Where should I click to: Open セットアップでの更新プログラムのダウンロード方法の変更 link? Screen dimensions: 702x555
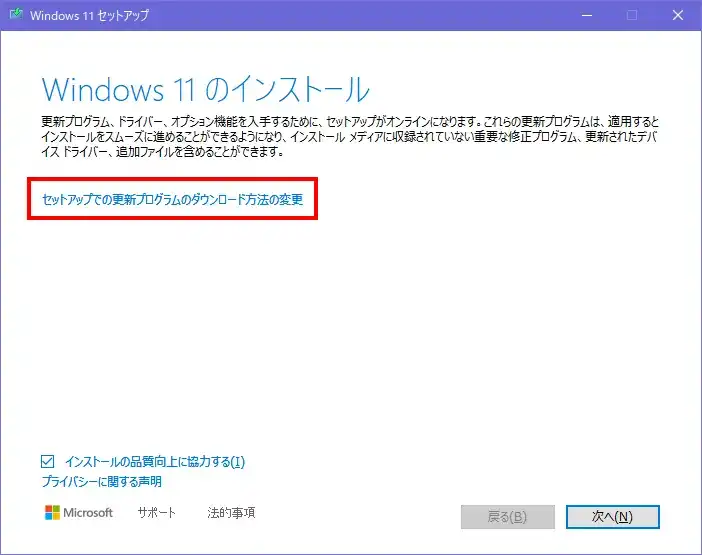click(x=172, y=200)
